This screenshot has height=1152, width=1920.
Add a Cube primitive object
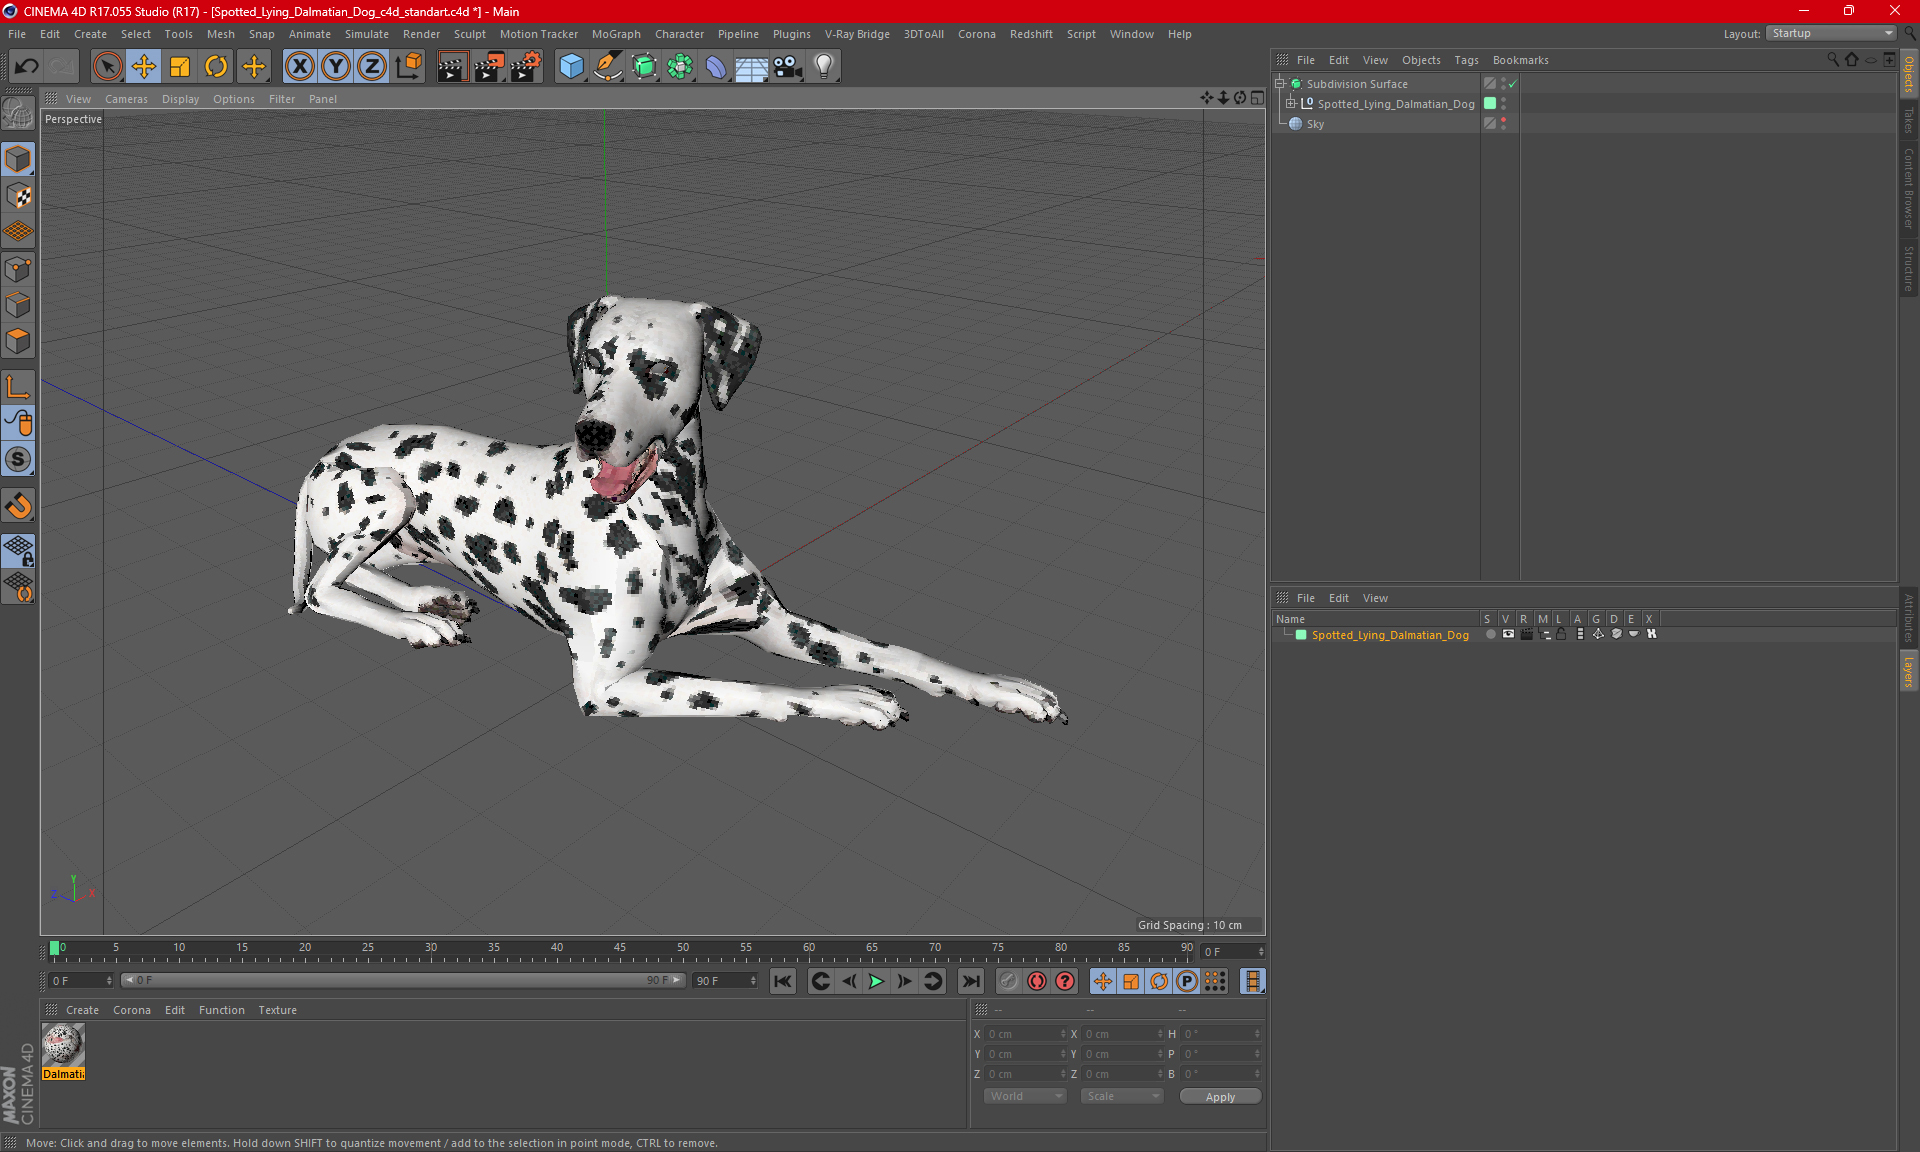click(571, 66)
